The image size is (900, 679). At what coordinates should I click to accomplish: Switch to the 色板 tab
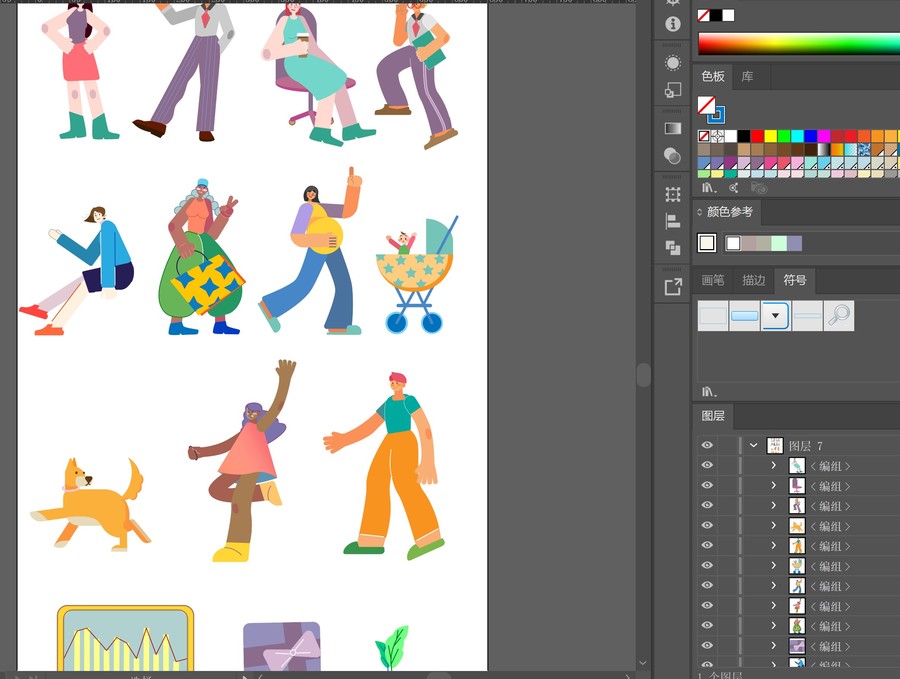pyautogui.click(x=713, y=77)
